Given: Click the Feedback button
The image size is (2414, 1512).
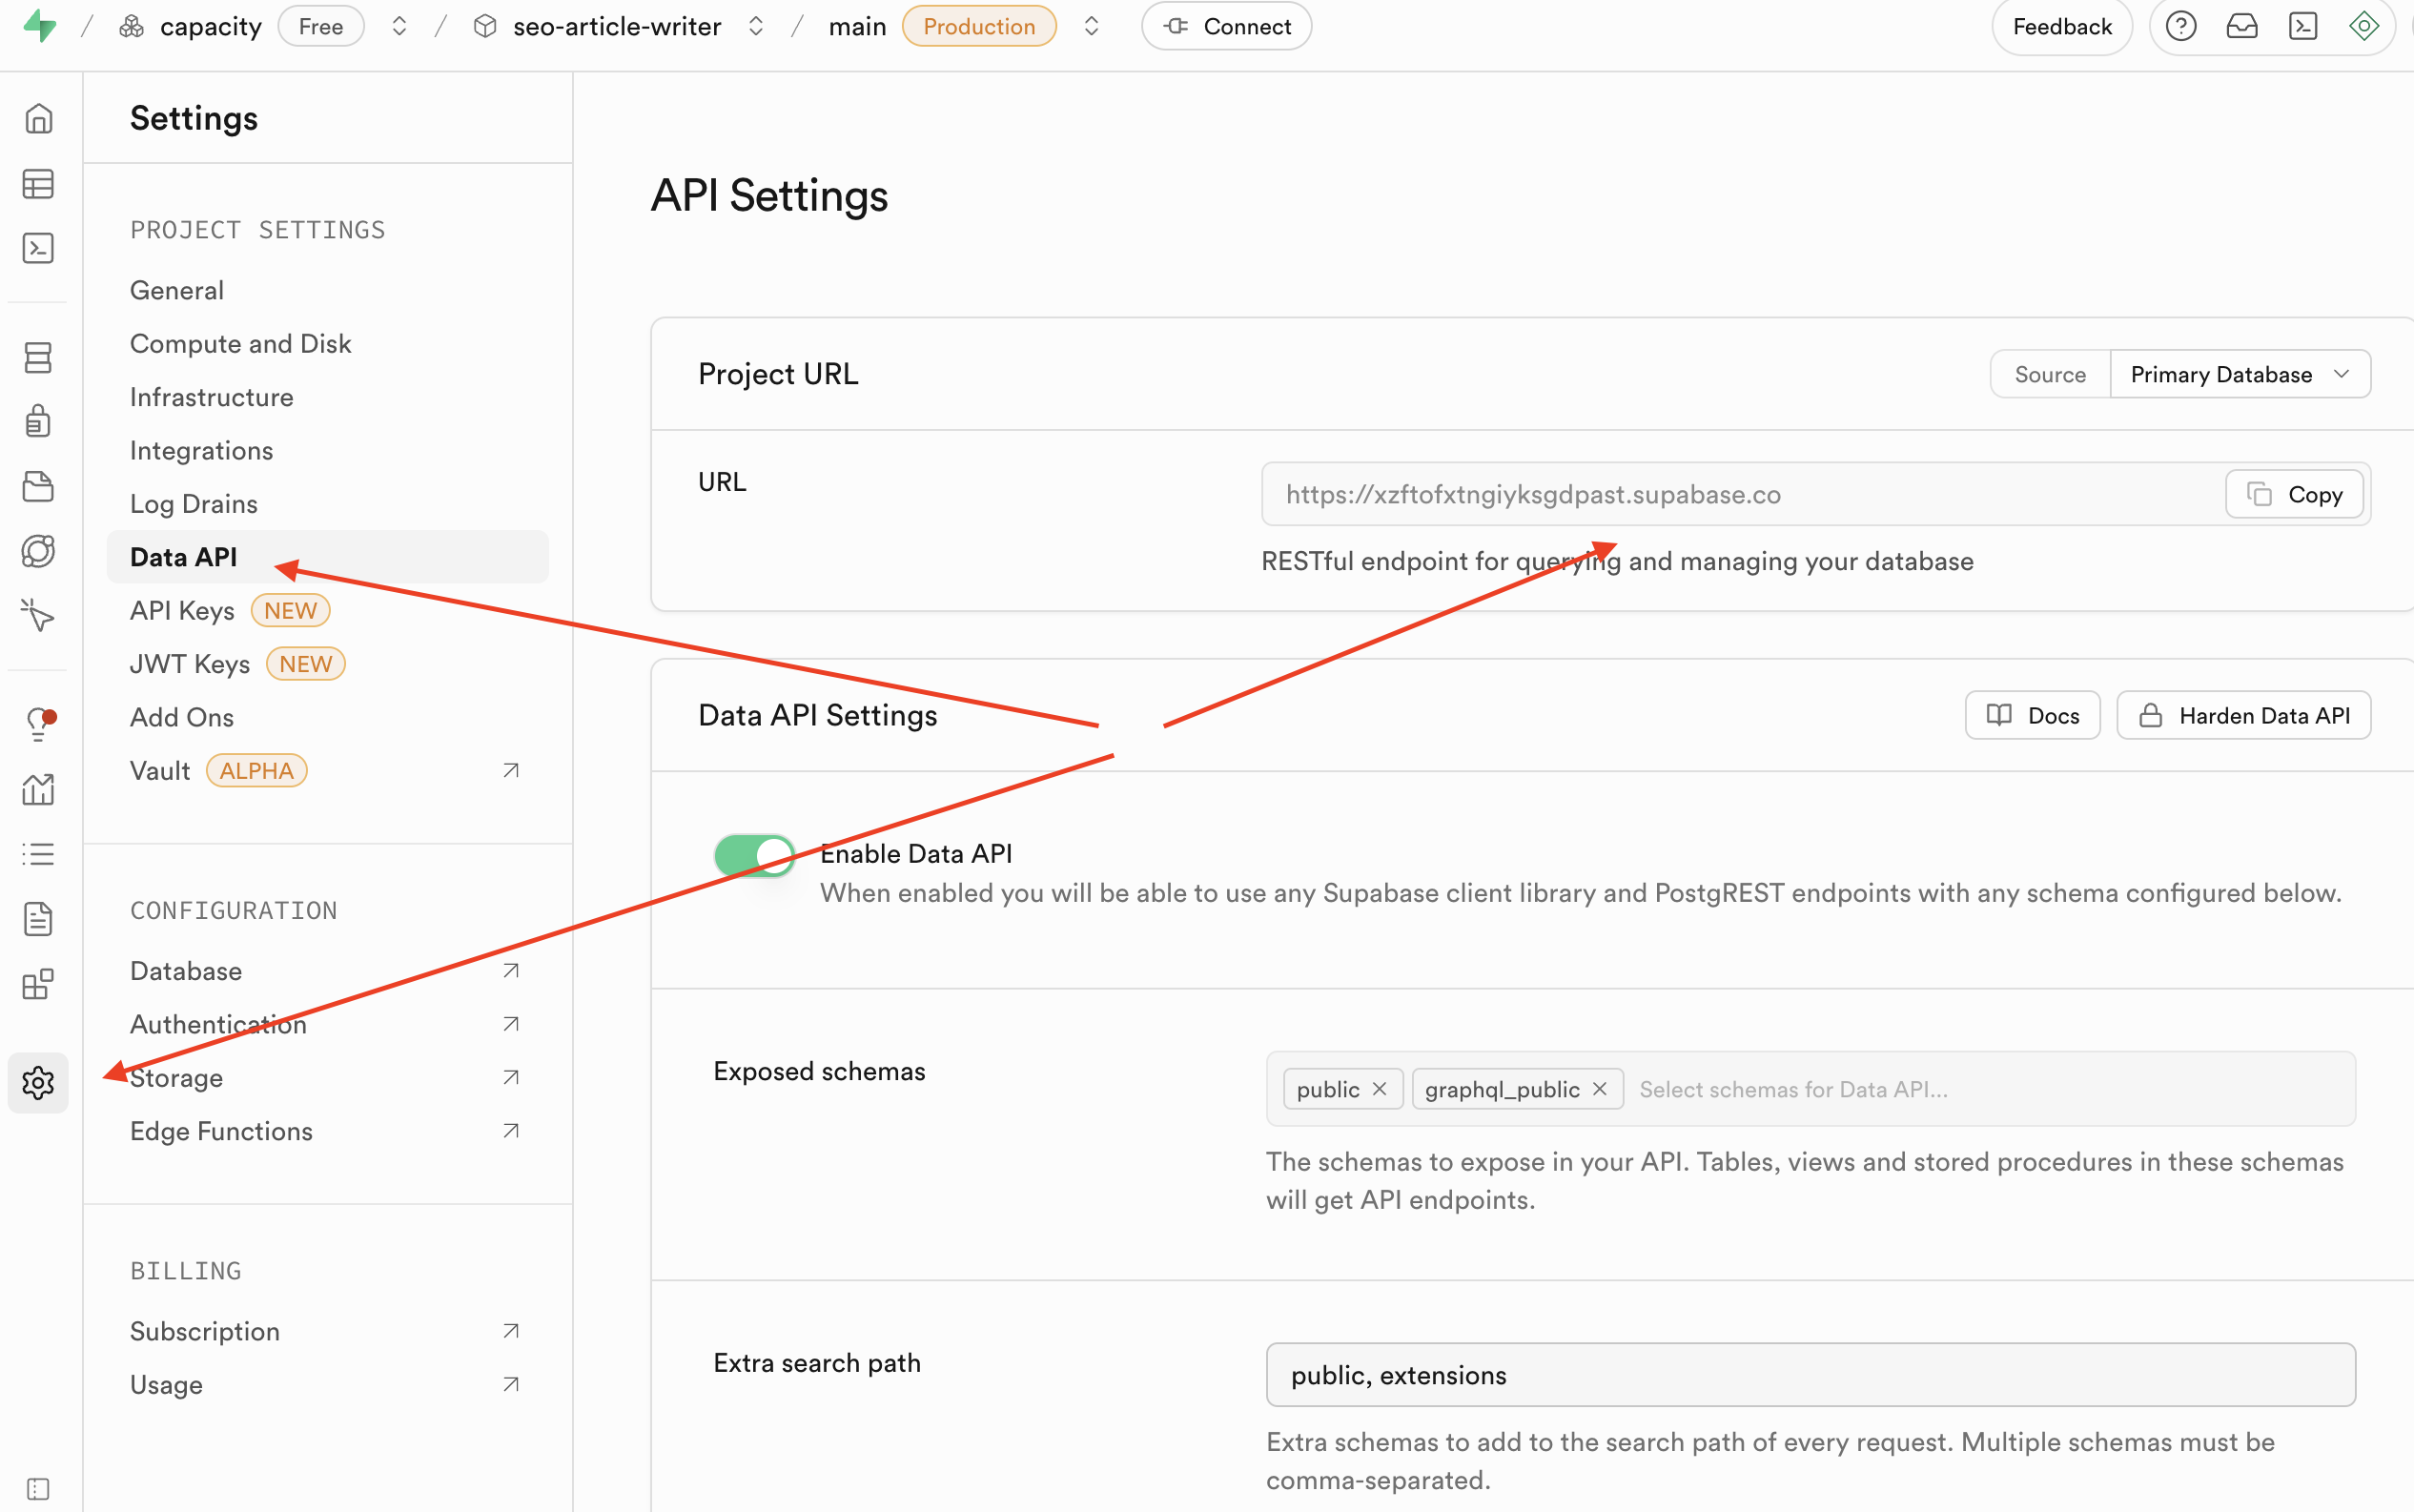Looking at the screenshot, I should [x=2061, y=26].
